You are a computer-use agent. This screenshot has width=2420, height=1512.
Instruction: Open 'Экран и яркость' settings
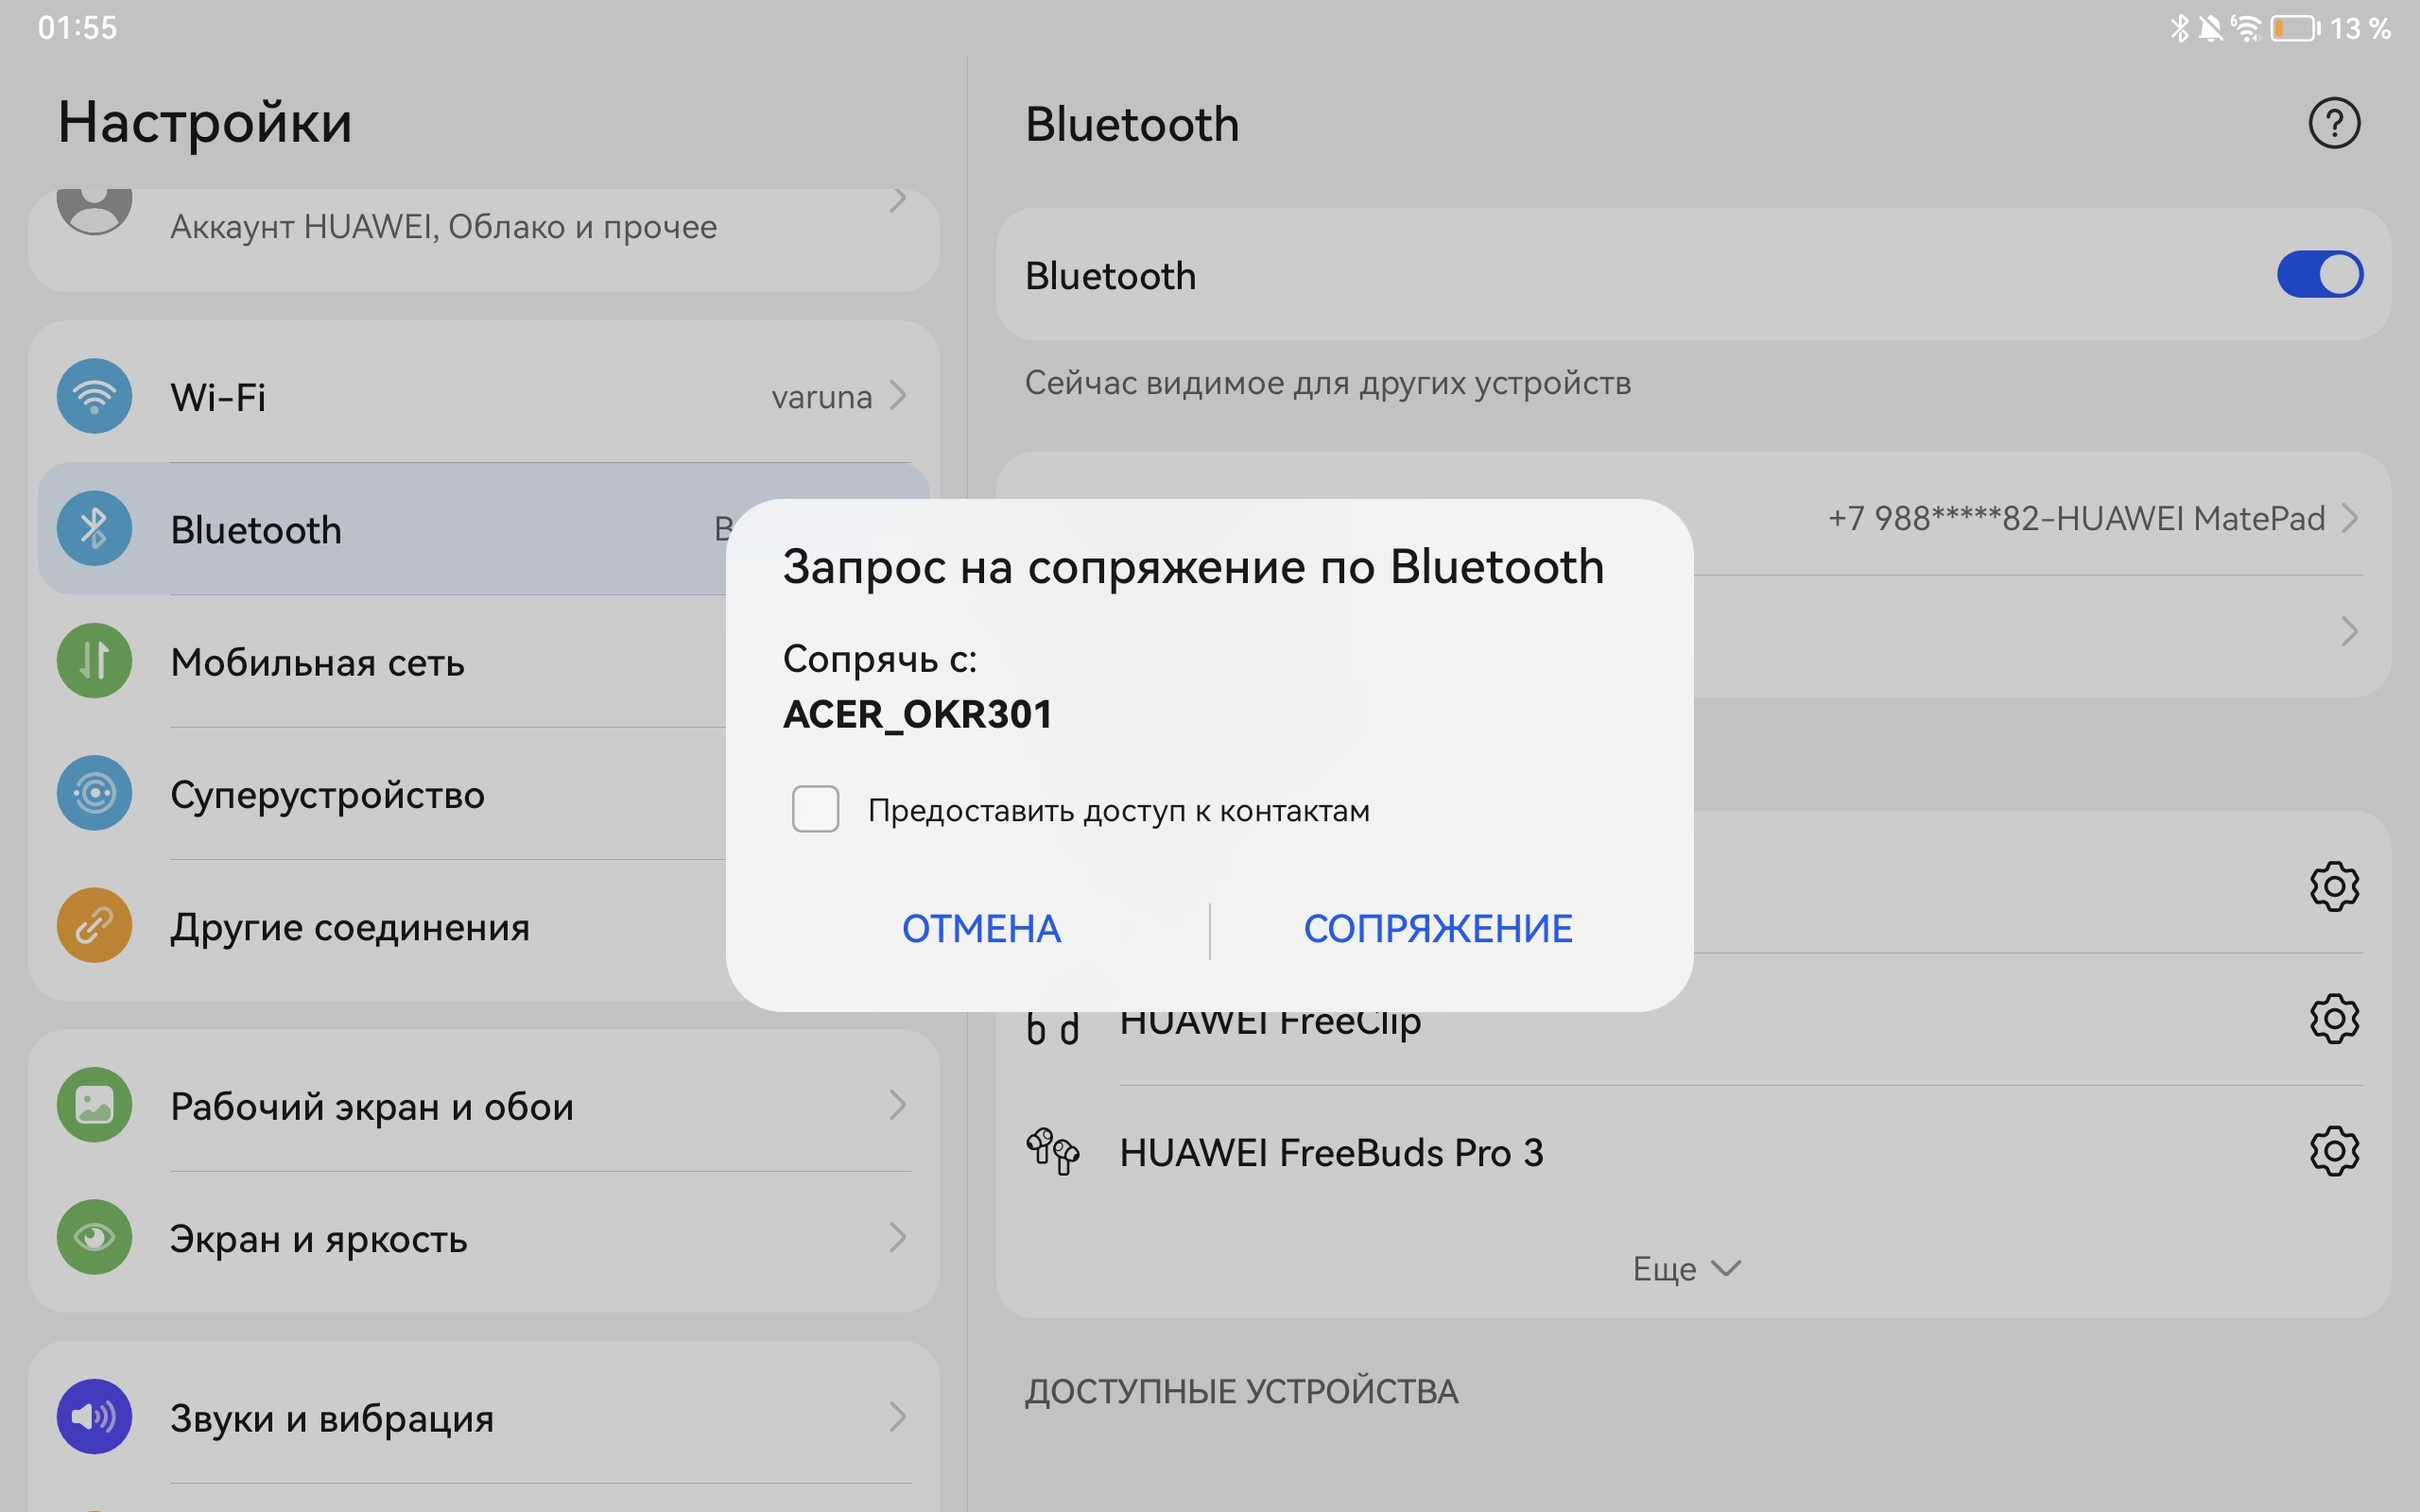coord(484,1237)
